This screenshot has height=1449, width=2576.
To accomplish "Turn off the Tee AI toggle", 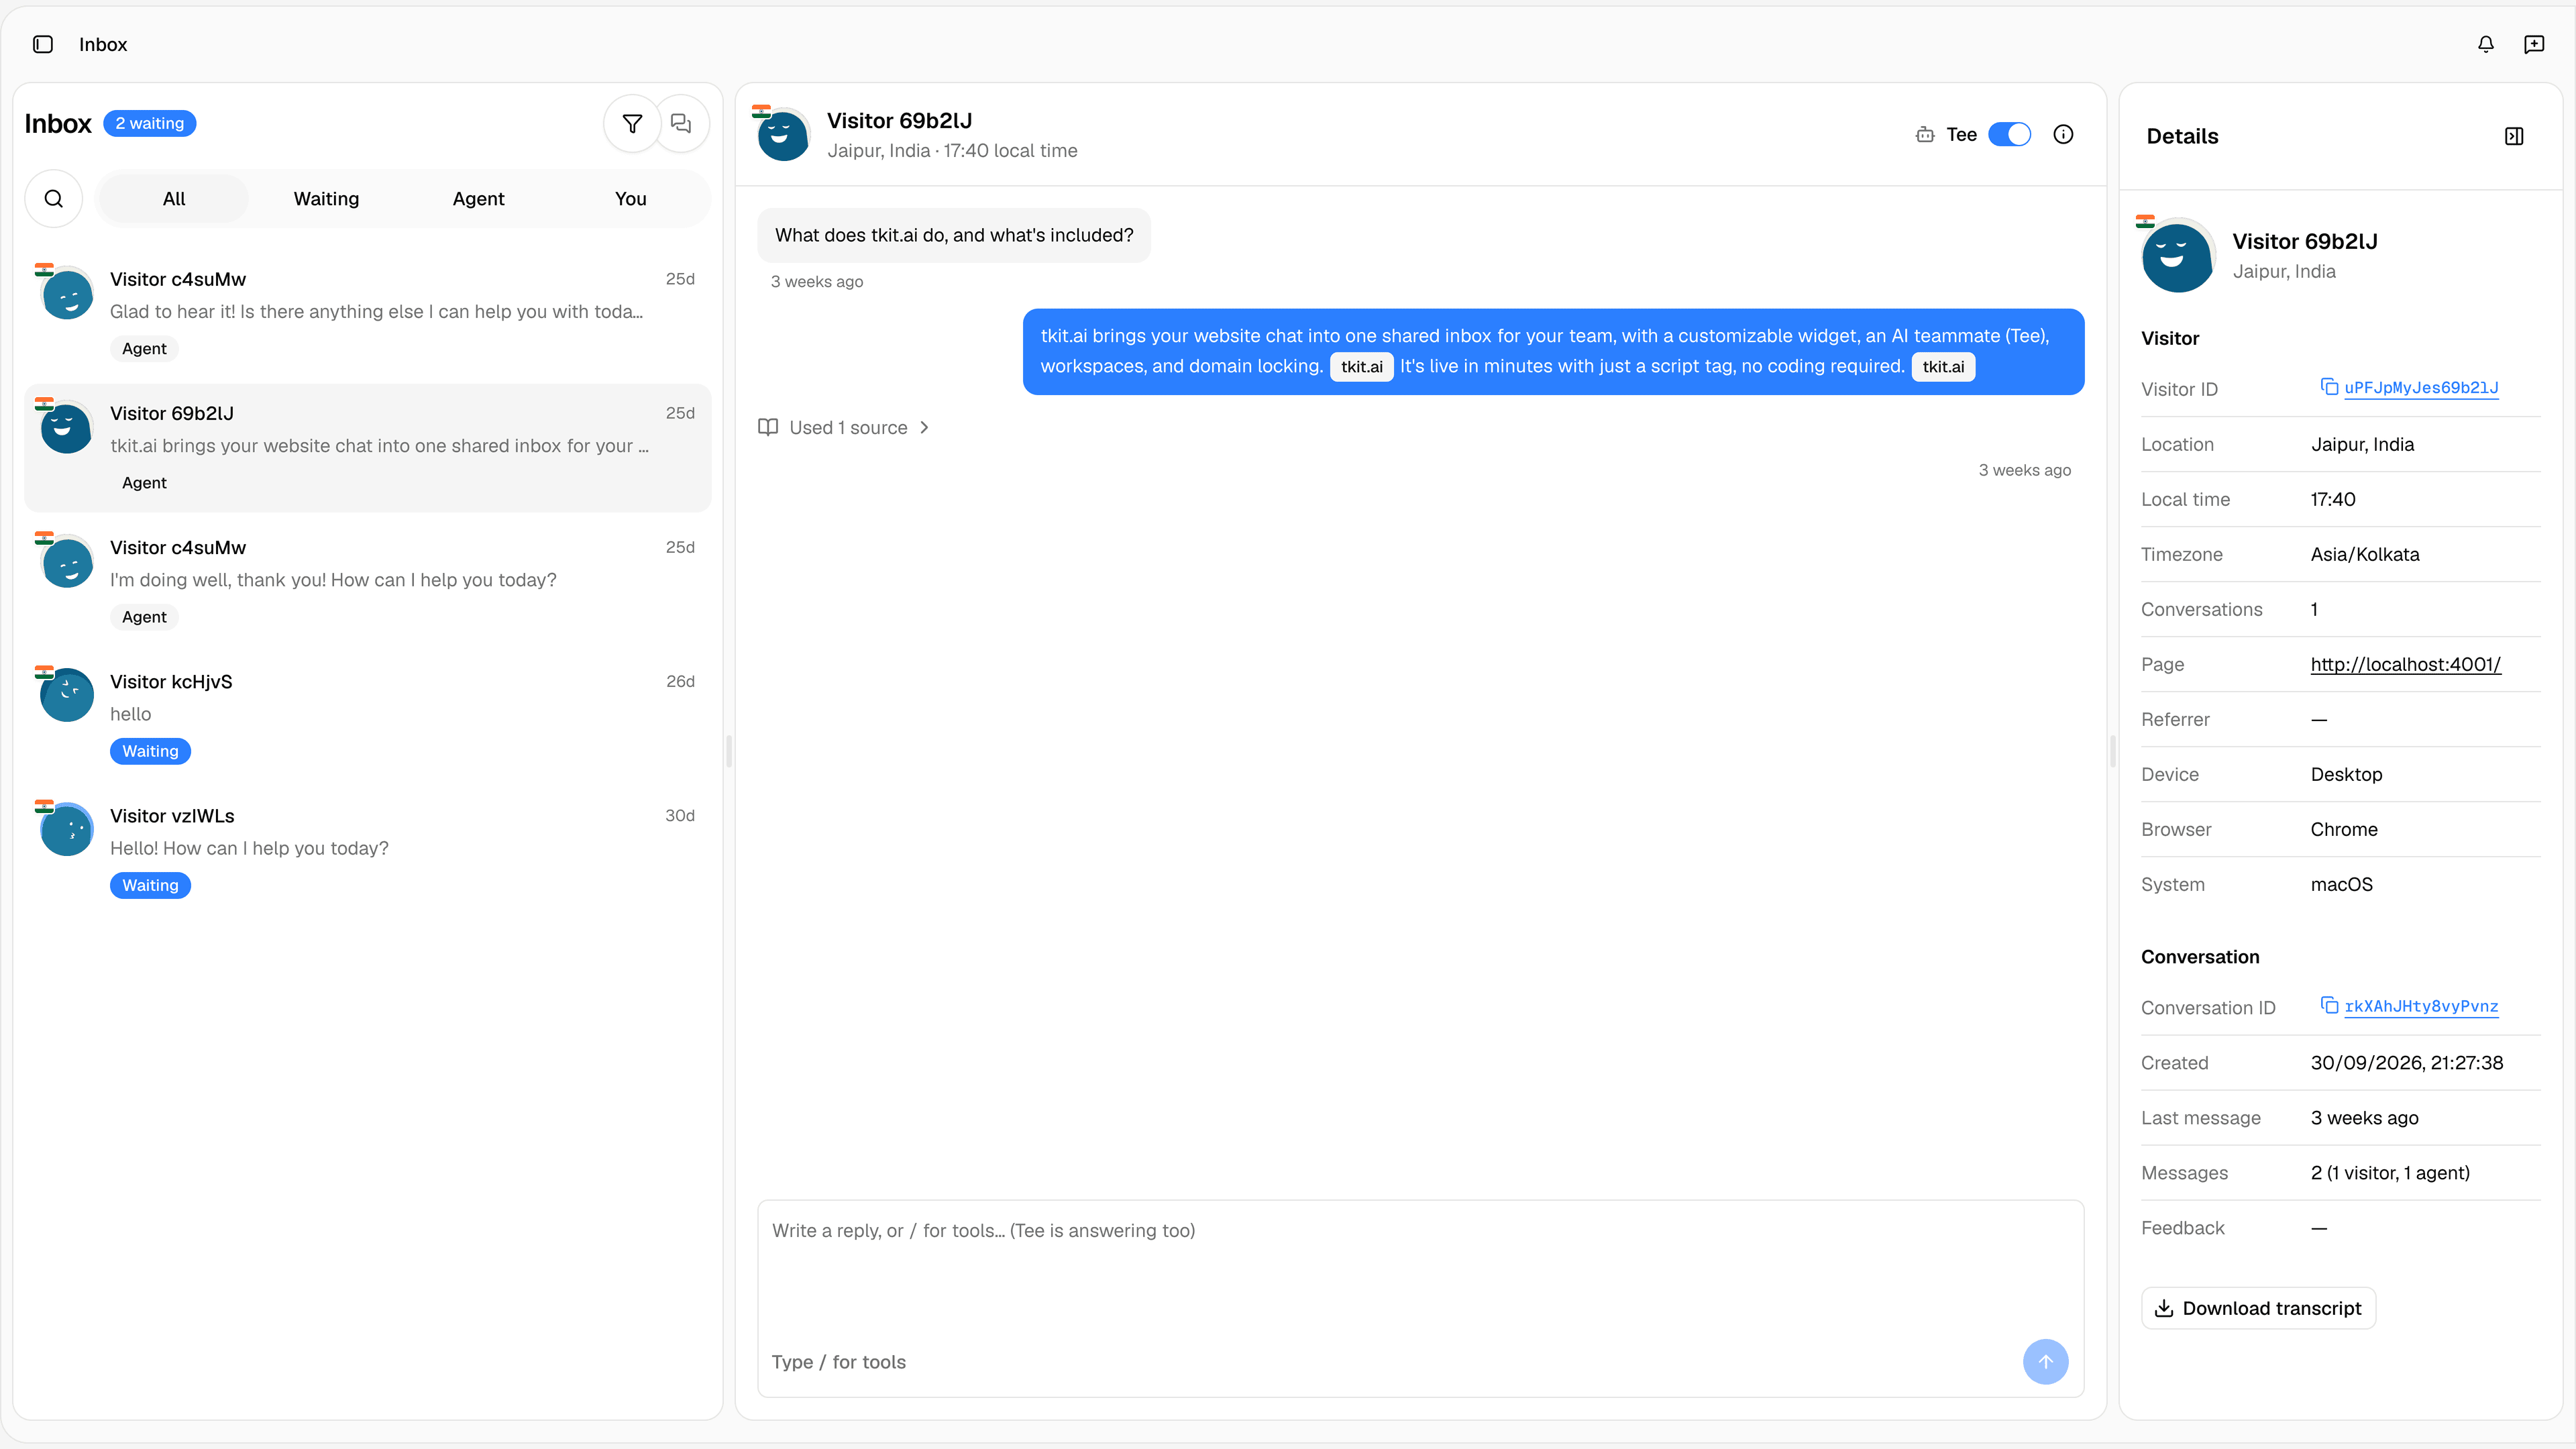I will (2009, 135).
